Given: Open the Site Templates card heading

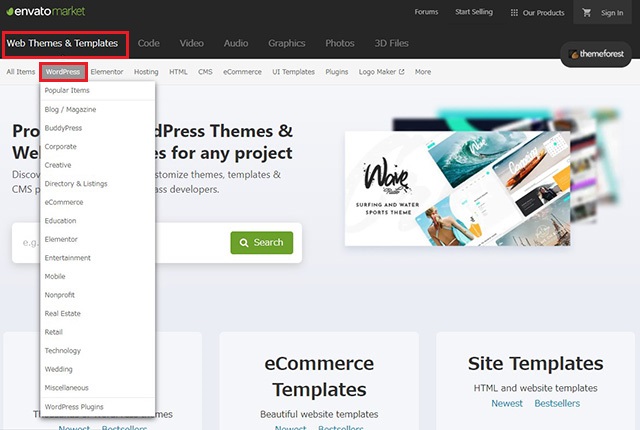Looking at the screenshot, I should 536,364.
